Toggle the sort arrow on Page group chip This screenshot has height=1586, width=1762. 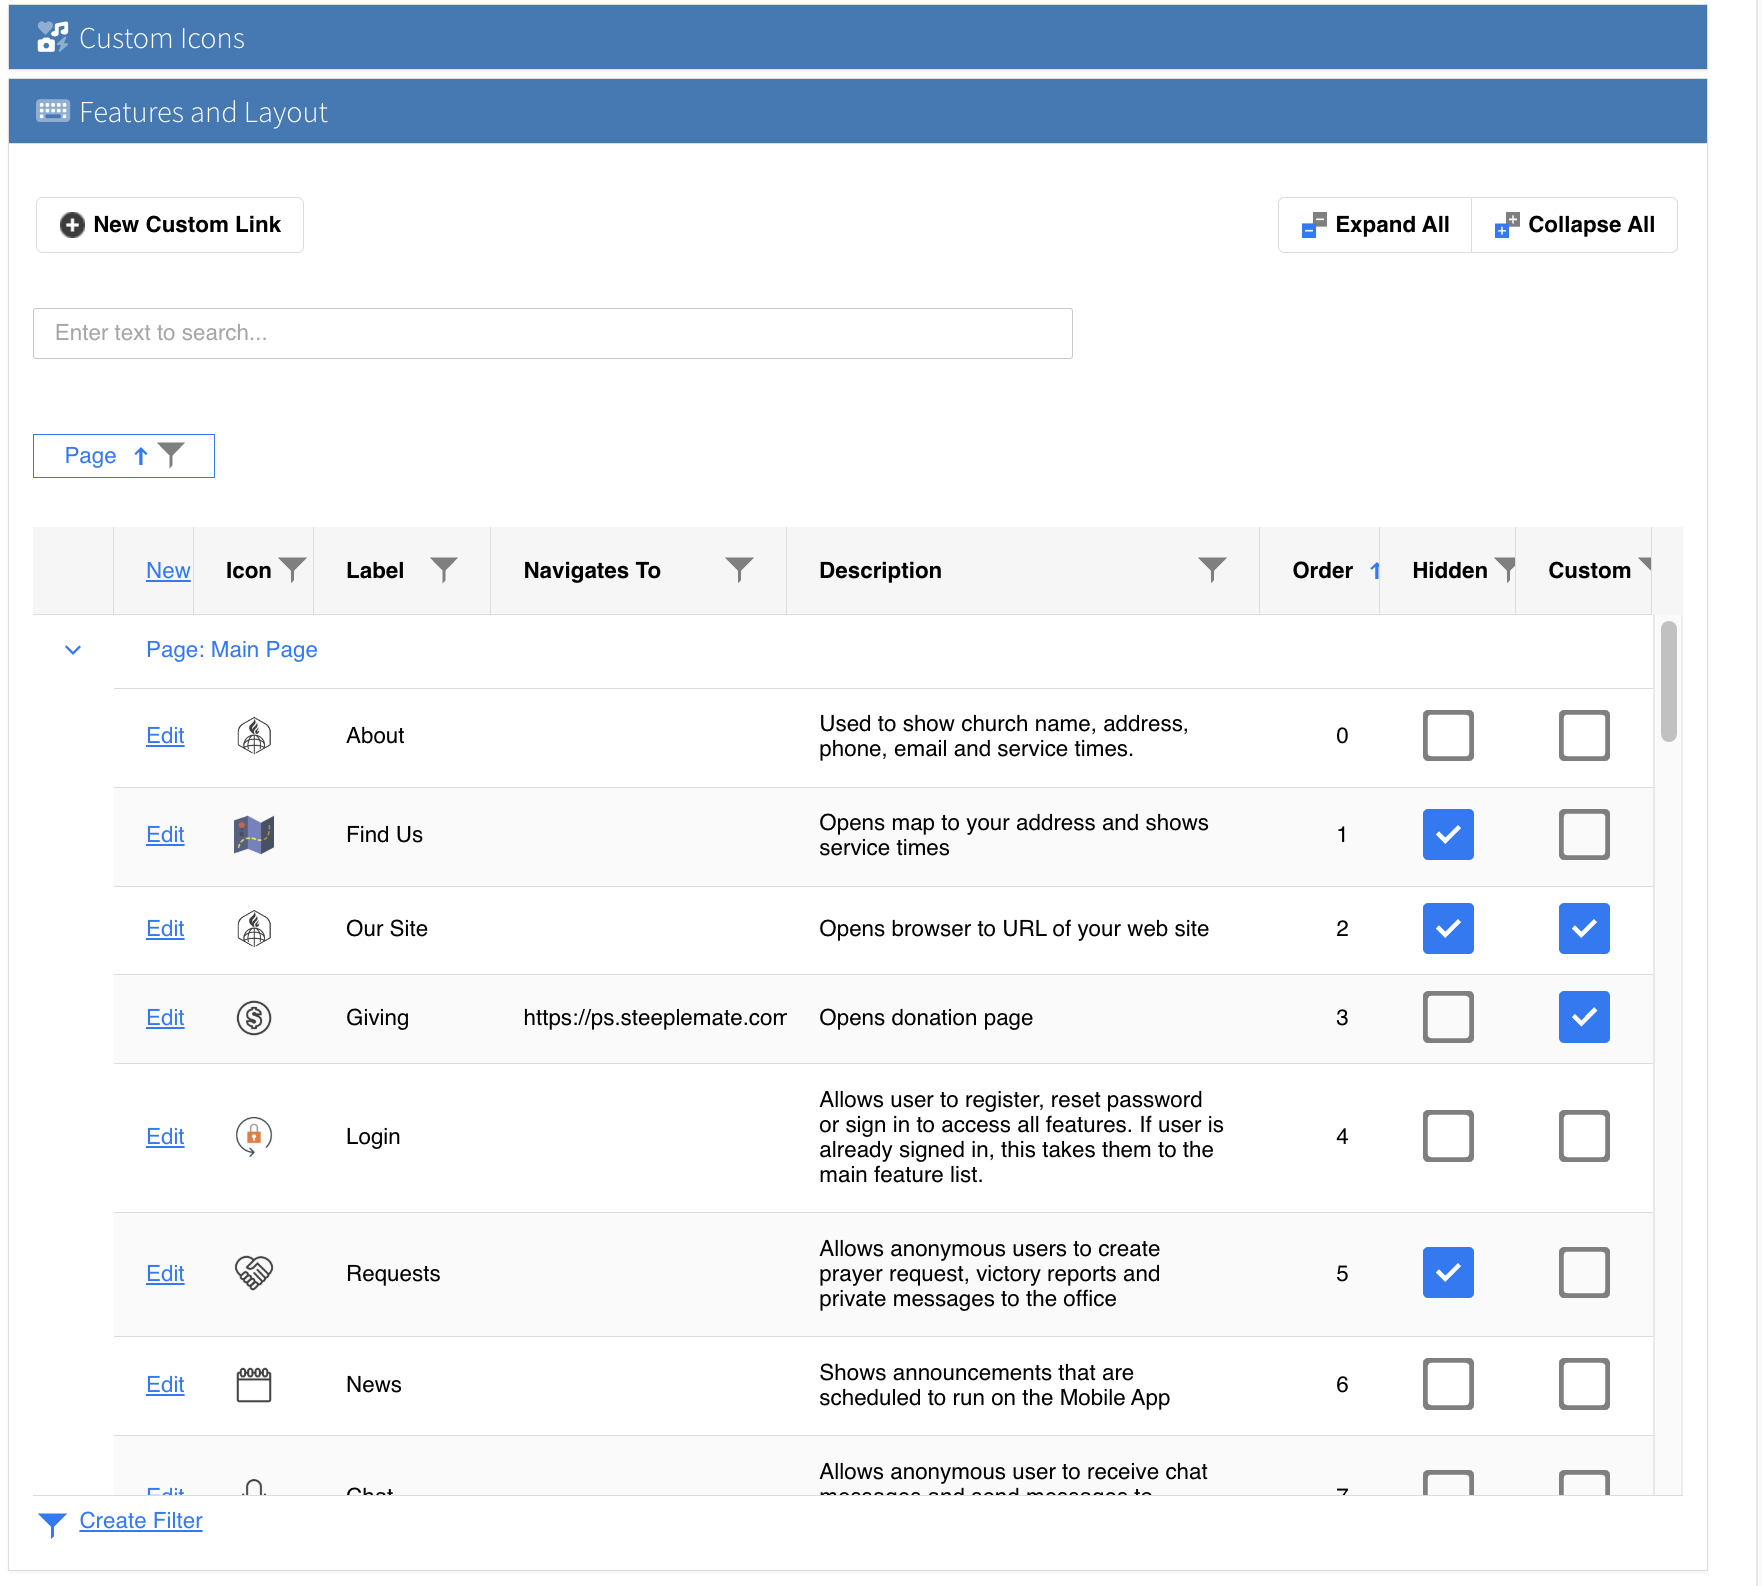coord(141,456)
